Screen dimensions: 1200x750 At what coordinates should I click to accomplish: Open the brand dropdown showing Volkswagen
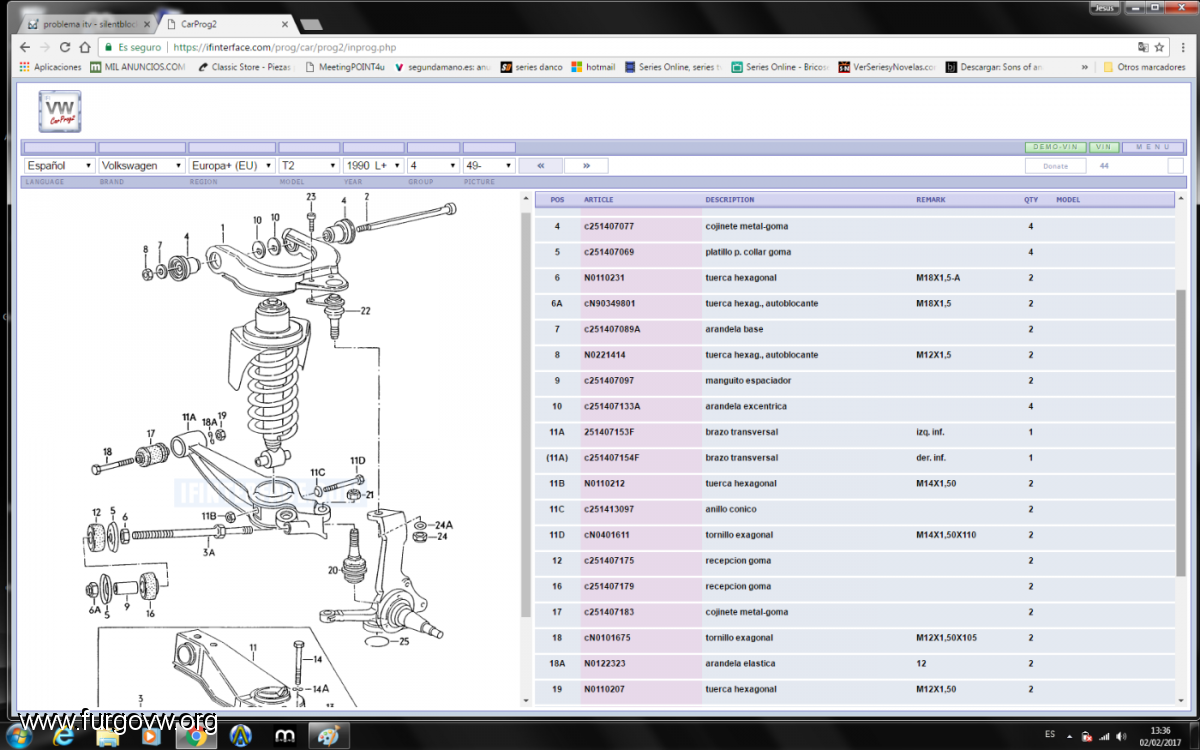(142, 165)
